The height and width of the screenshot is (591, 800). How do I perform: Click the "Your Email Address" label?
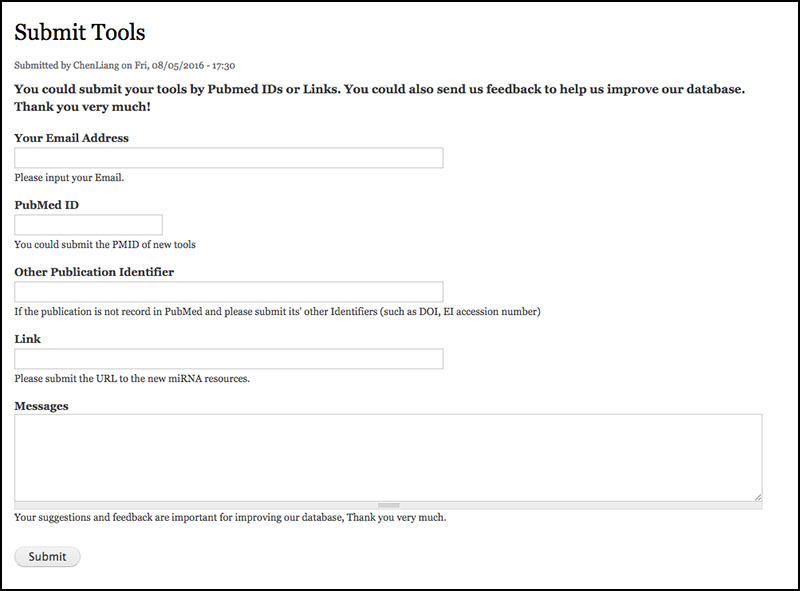click(x=71, y=138)
